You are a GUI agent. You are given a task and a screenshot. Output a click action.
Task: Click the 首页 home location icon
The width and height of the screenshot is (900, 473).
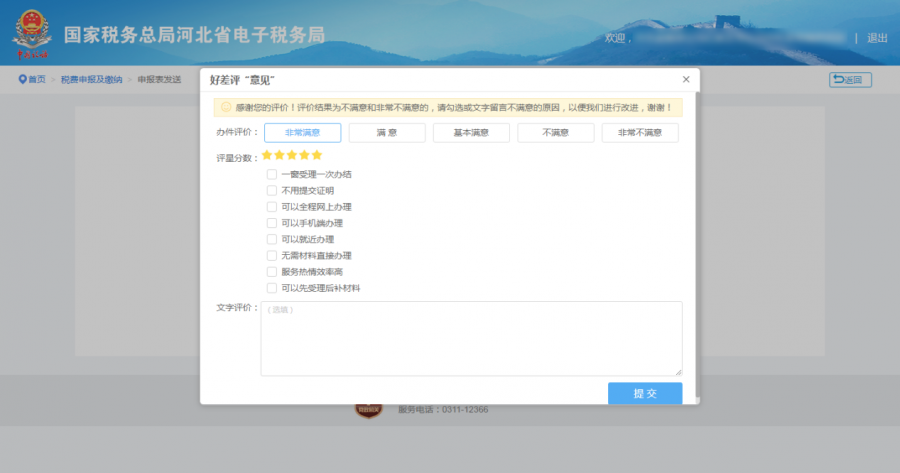click(22, 79)
